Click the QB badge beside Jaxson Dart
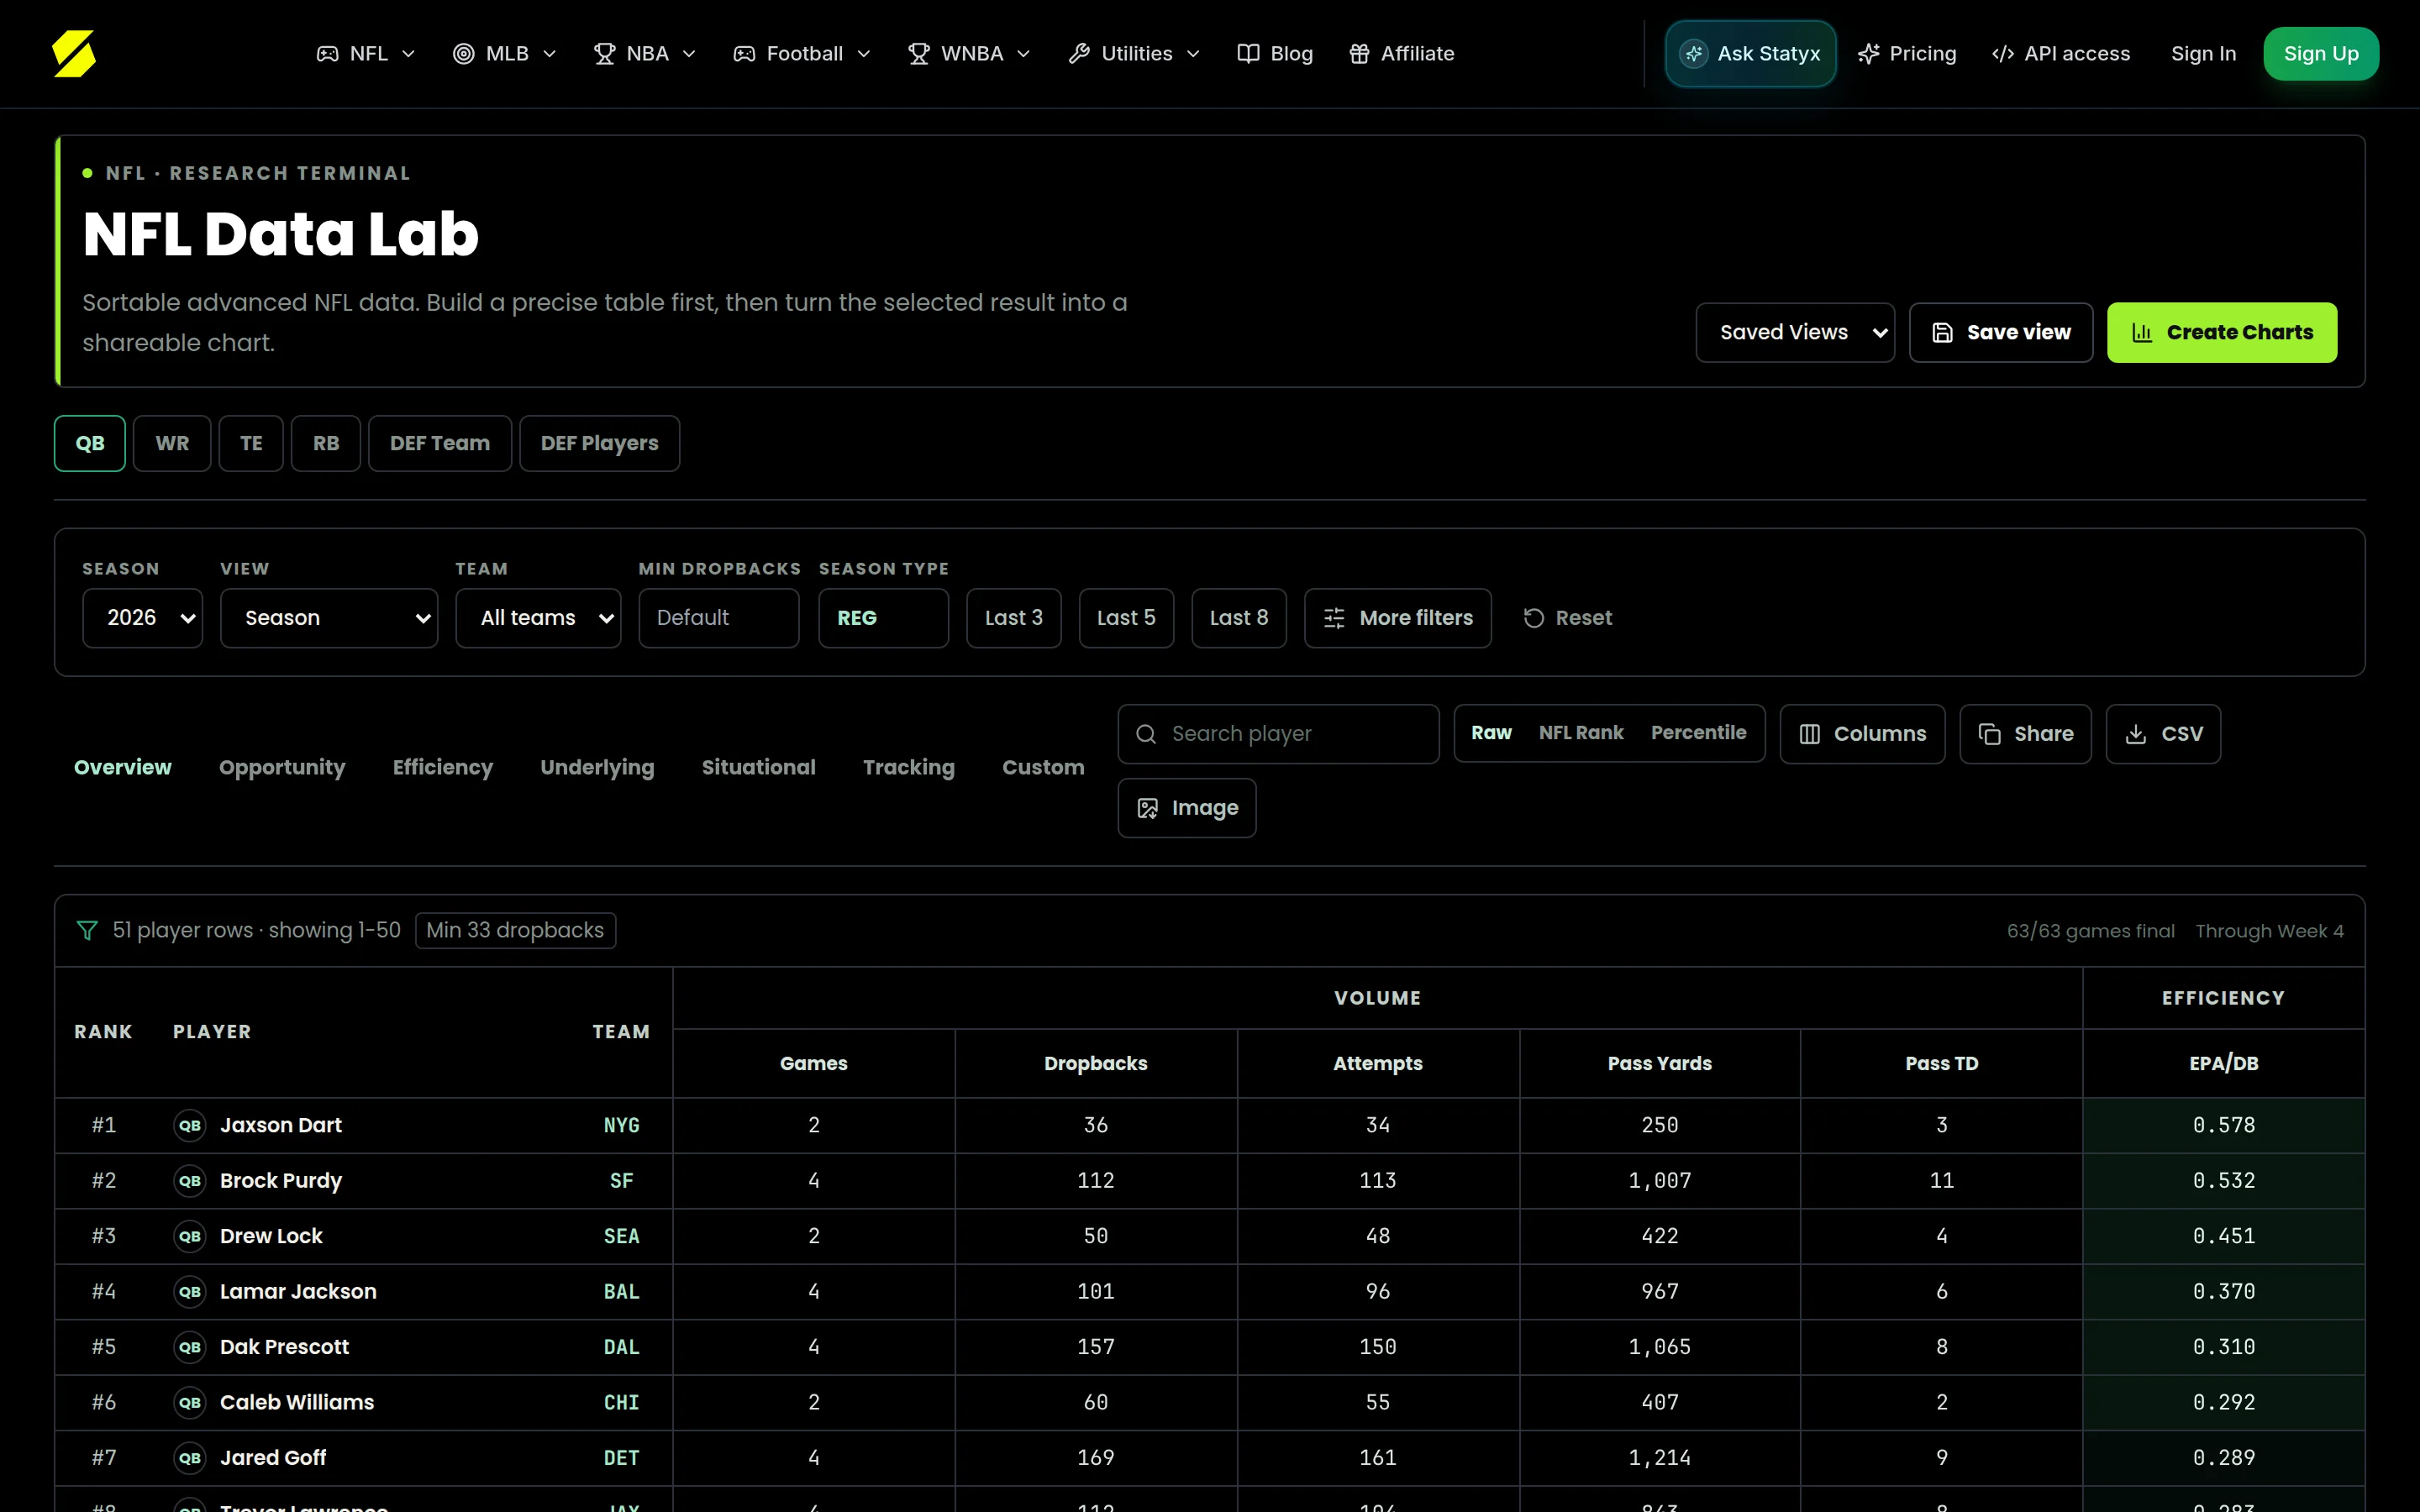The width and height of the screenshot is (2420, 1512). click(x=190, y=1125)
